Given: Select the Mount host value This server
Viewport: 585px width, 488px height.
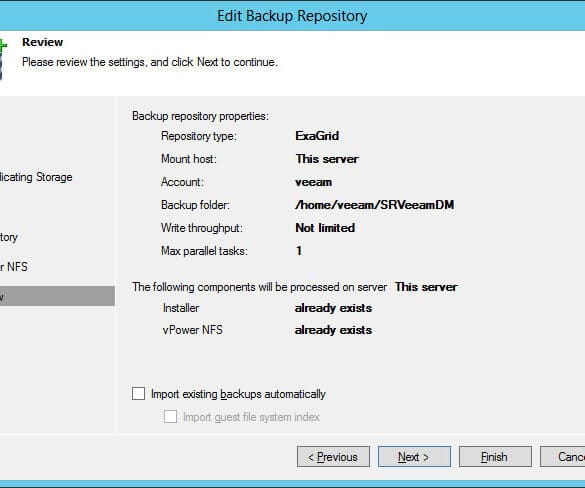Looking at the screenshot, I should click(327, 159).
